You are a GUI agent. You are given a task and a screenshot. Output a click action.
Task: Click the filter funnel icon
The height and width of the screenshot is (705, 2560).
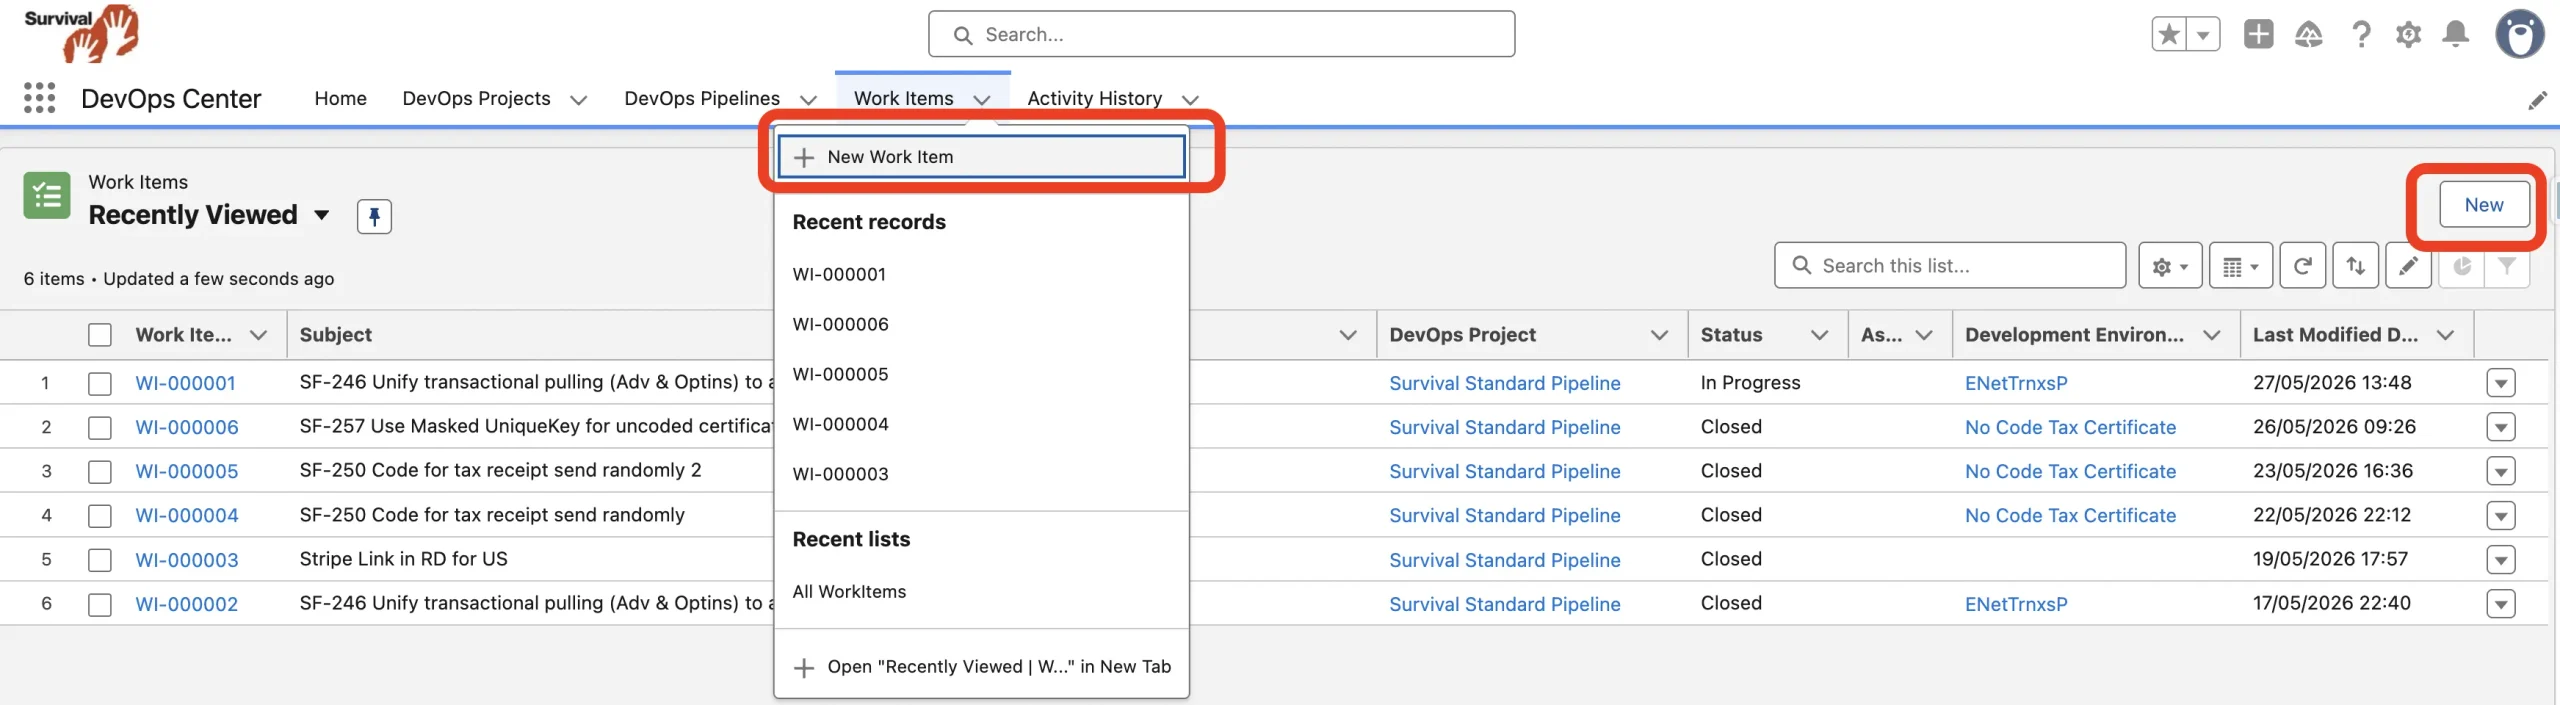[x=2507, y=266]
